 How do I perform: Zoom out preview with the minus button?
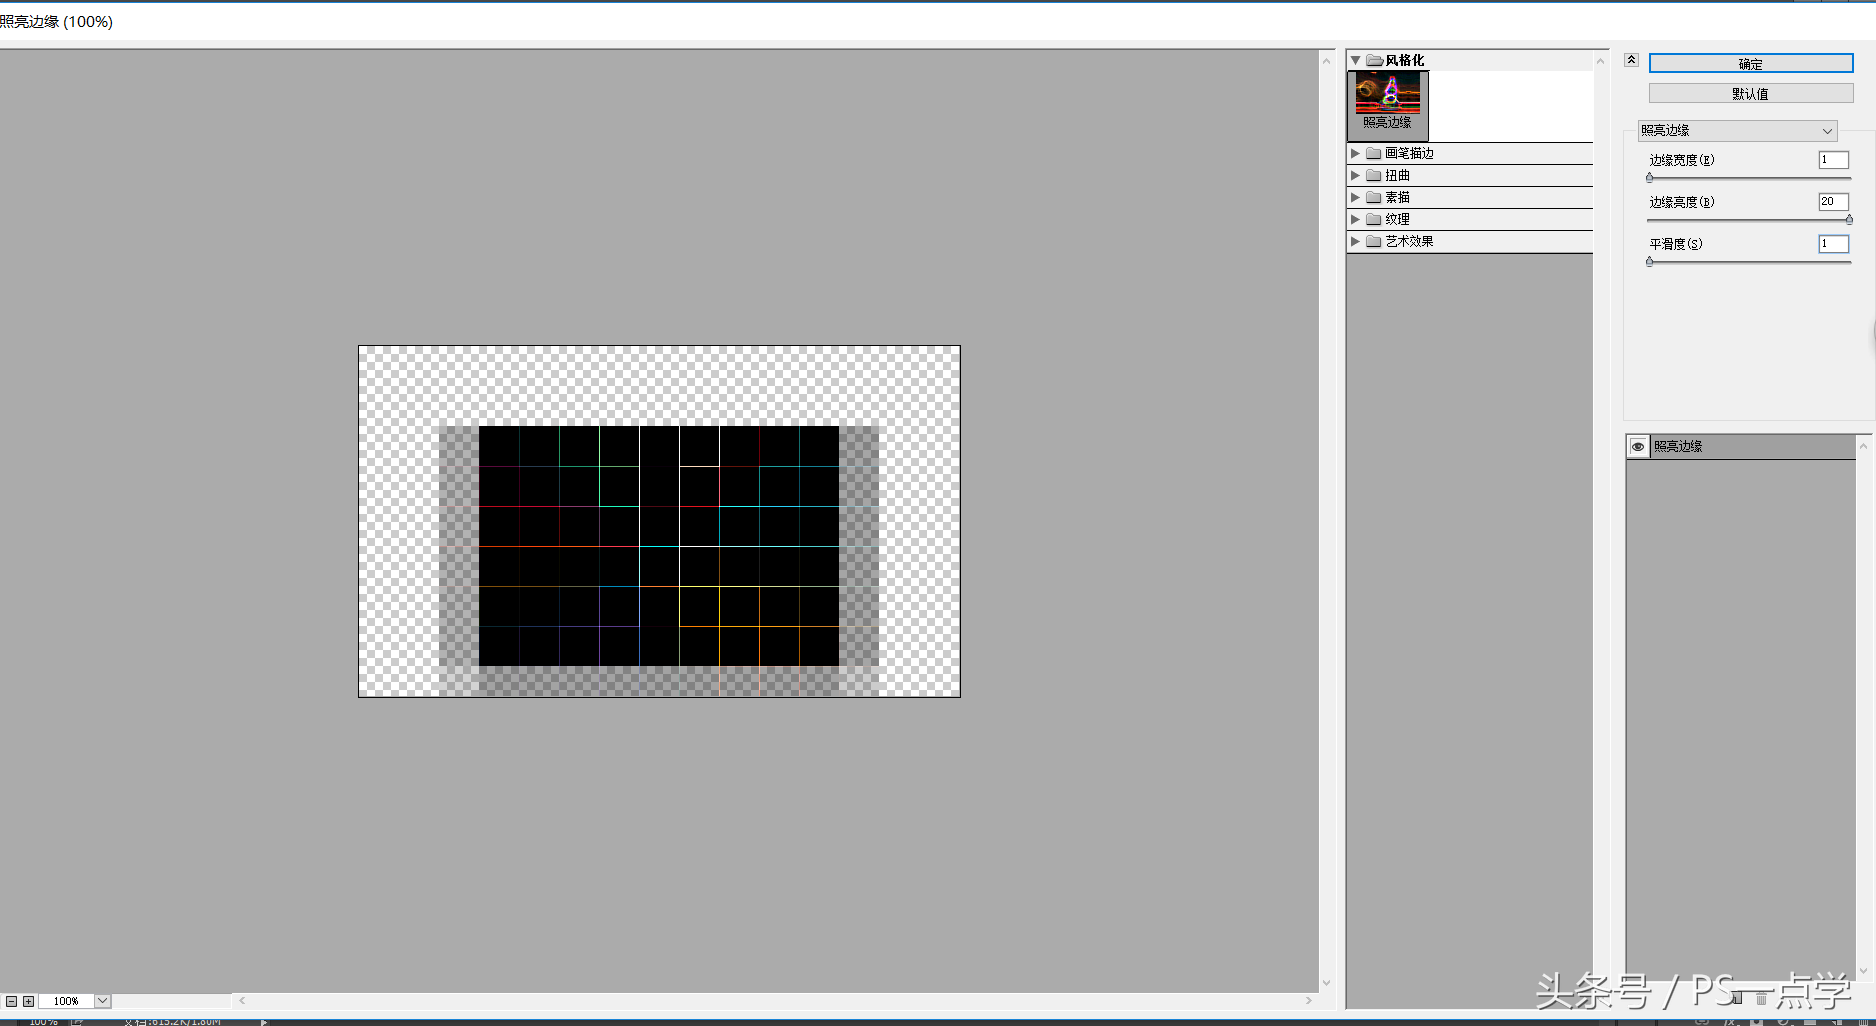click(x=11, y=1001)
